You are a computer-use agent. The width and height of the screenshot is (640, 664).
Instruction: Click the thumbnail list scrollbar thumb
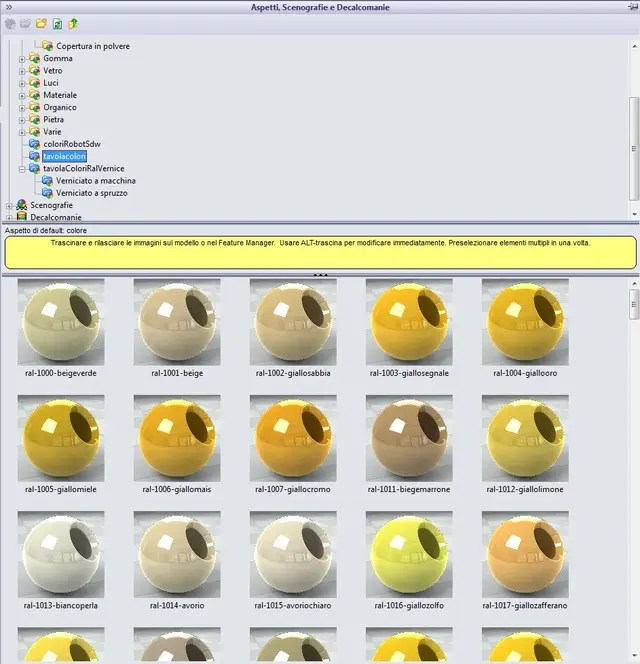coord(634,304)
